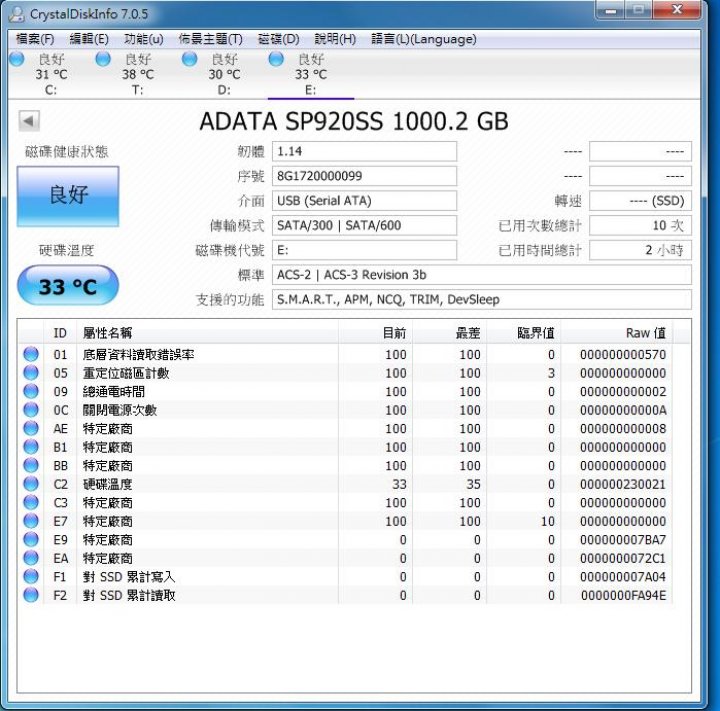Click the power on hours field 2 小時
The height and width of the screenshot is (711, 720).
(641, 250)
